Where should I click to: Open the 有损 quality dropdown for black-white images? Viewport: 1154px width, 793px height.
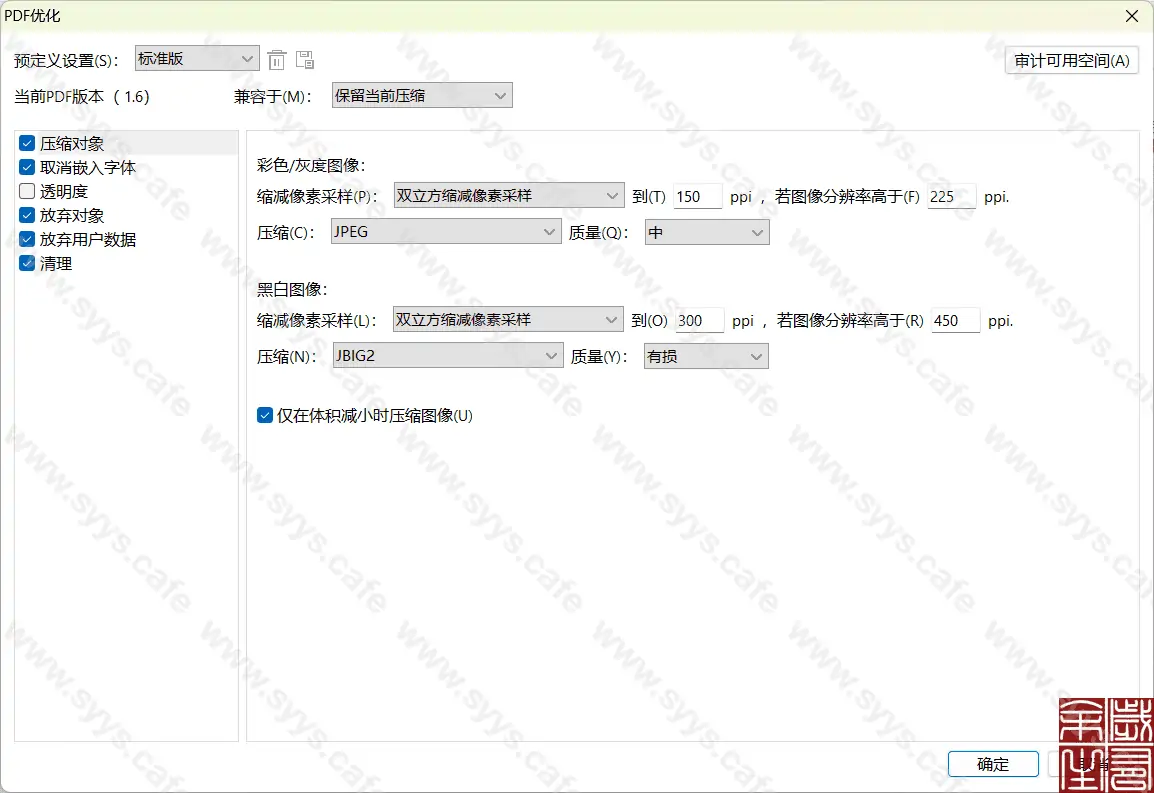point(705,355)
